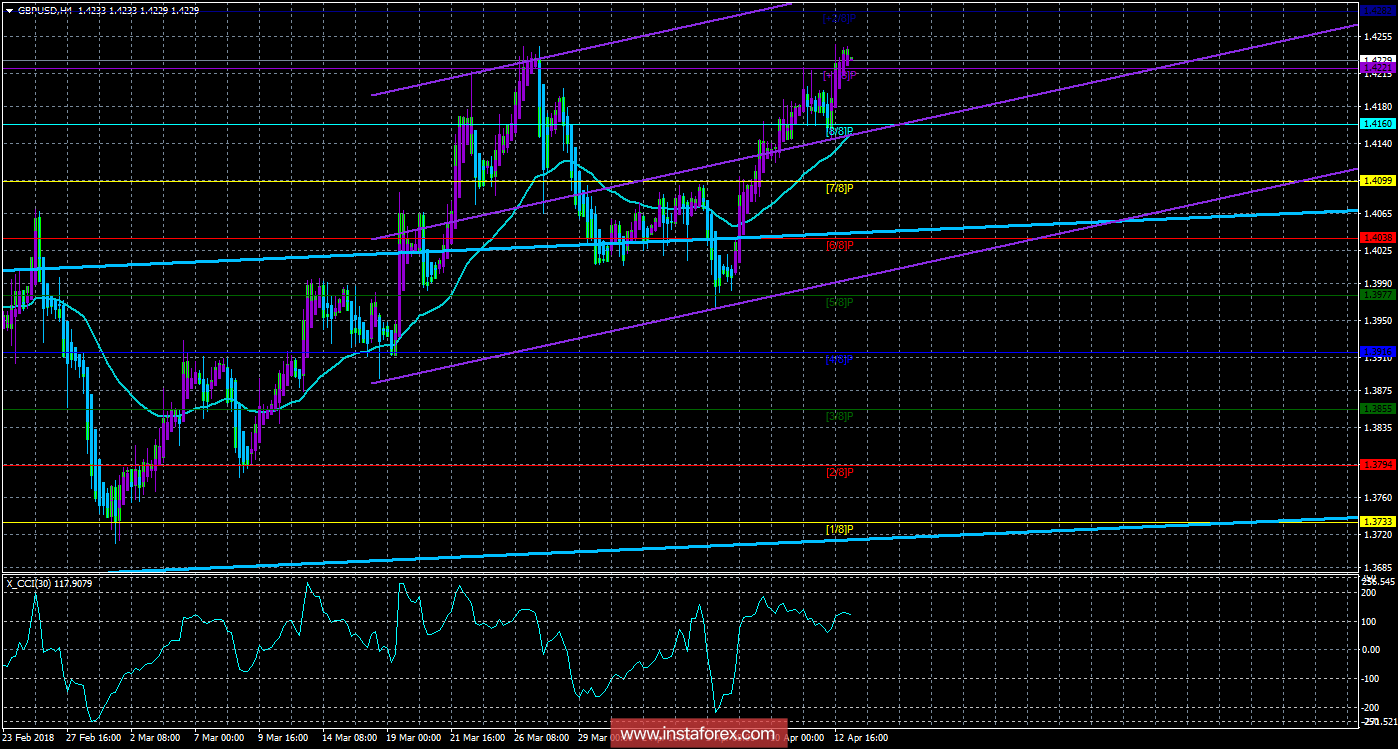Click the purple 1.4221 price level tag
This screenshot has width=1398, height=749.
[x=1377, y=69]
